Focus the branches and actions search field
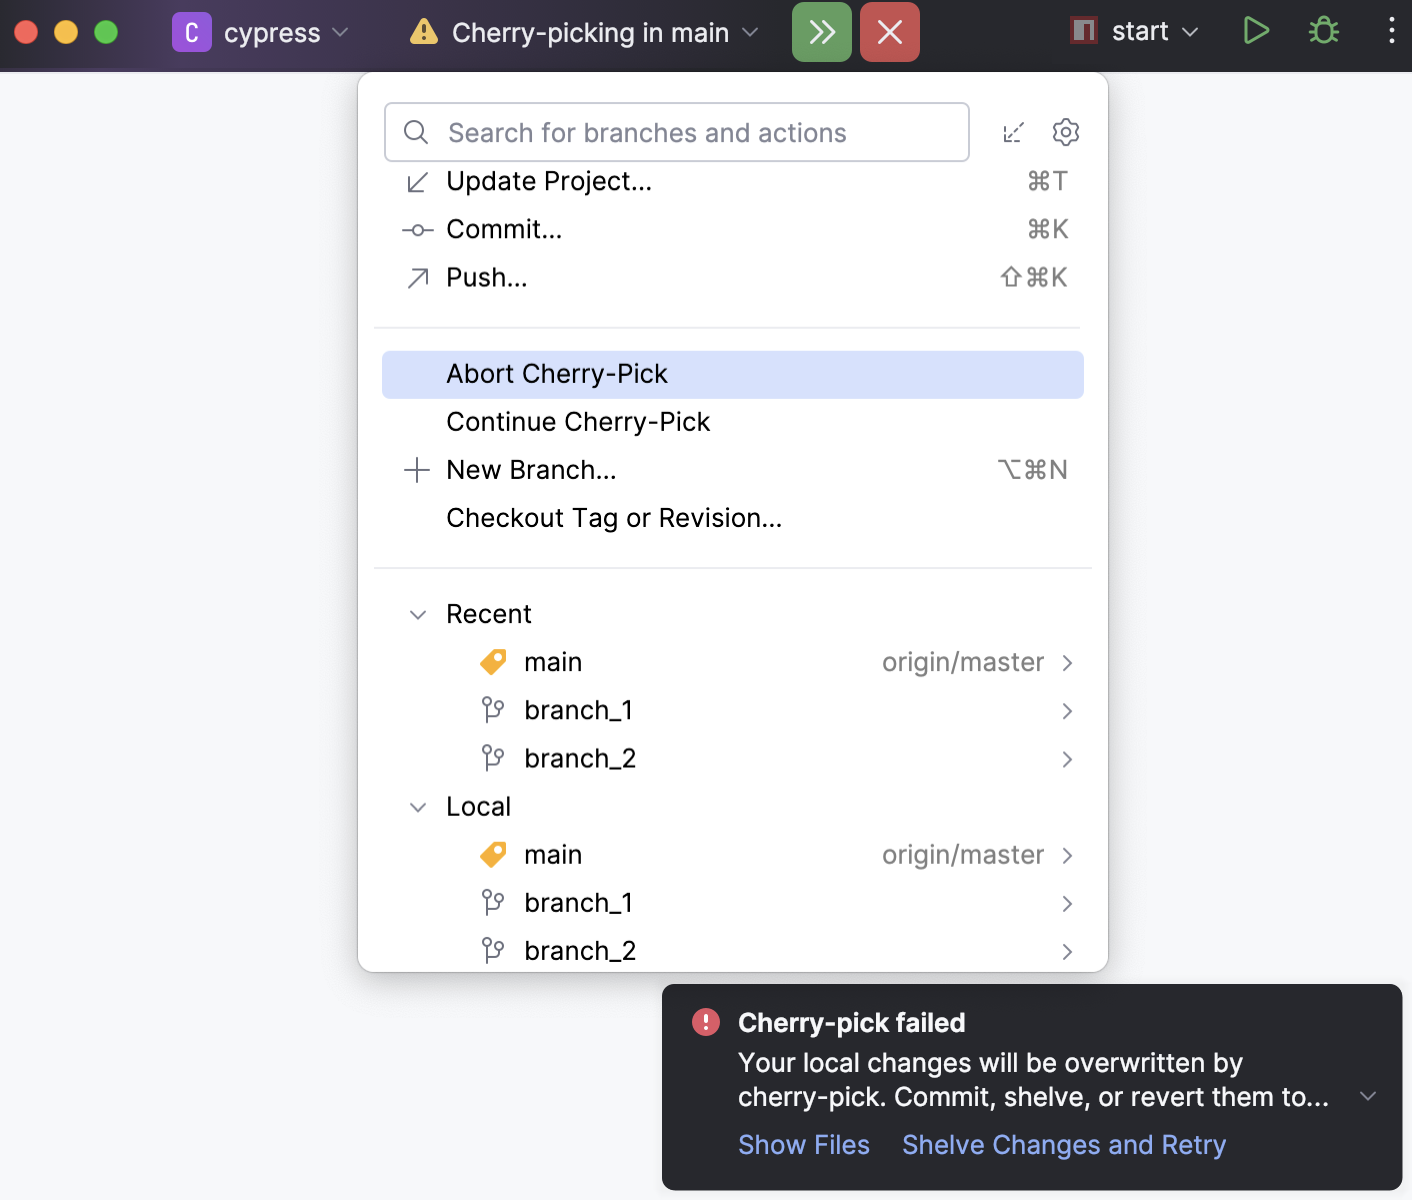This screenshot has width=1412, height=1200. 676,132
